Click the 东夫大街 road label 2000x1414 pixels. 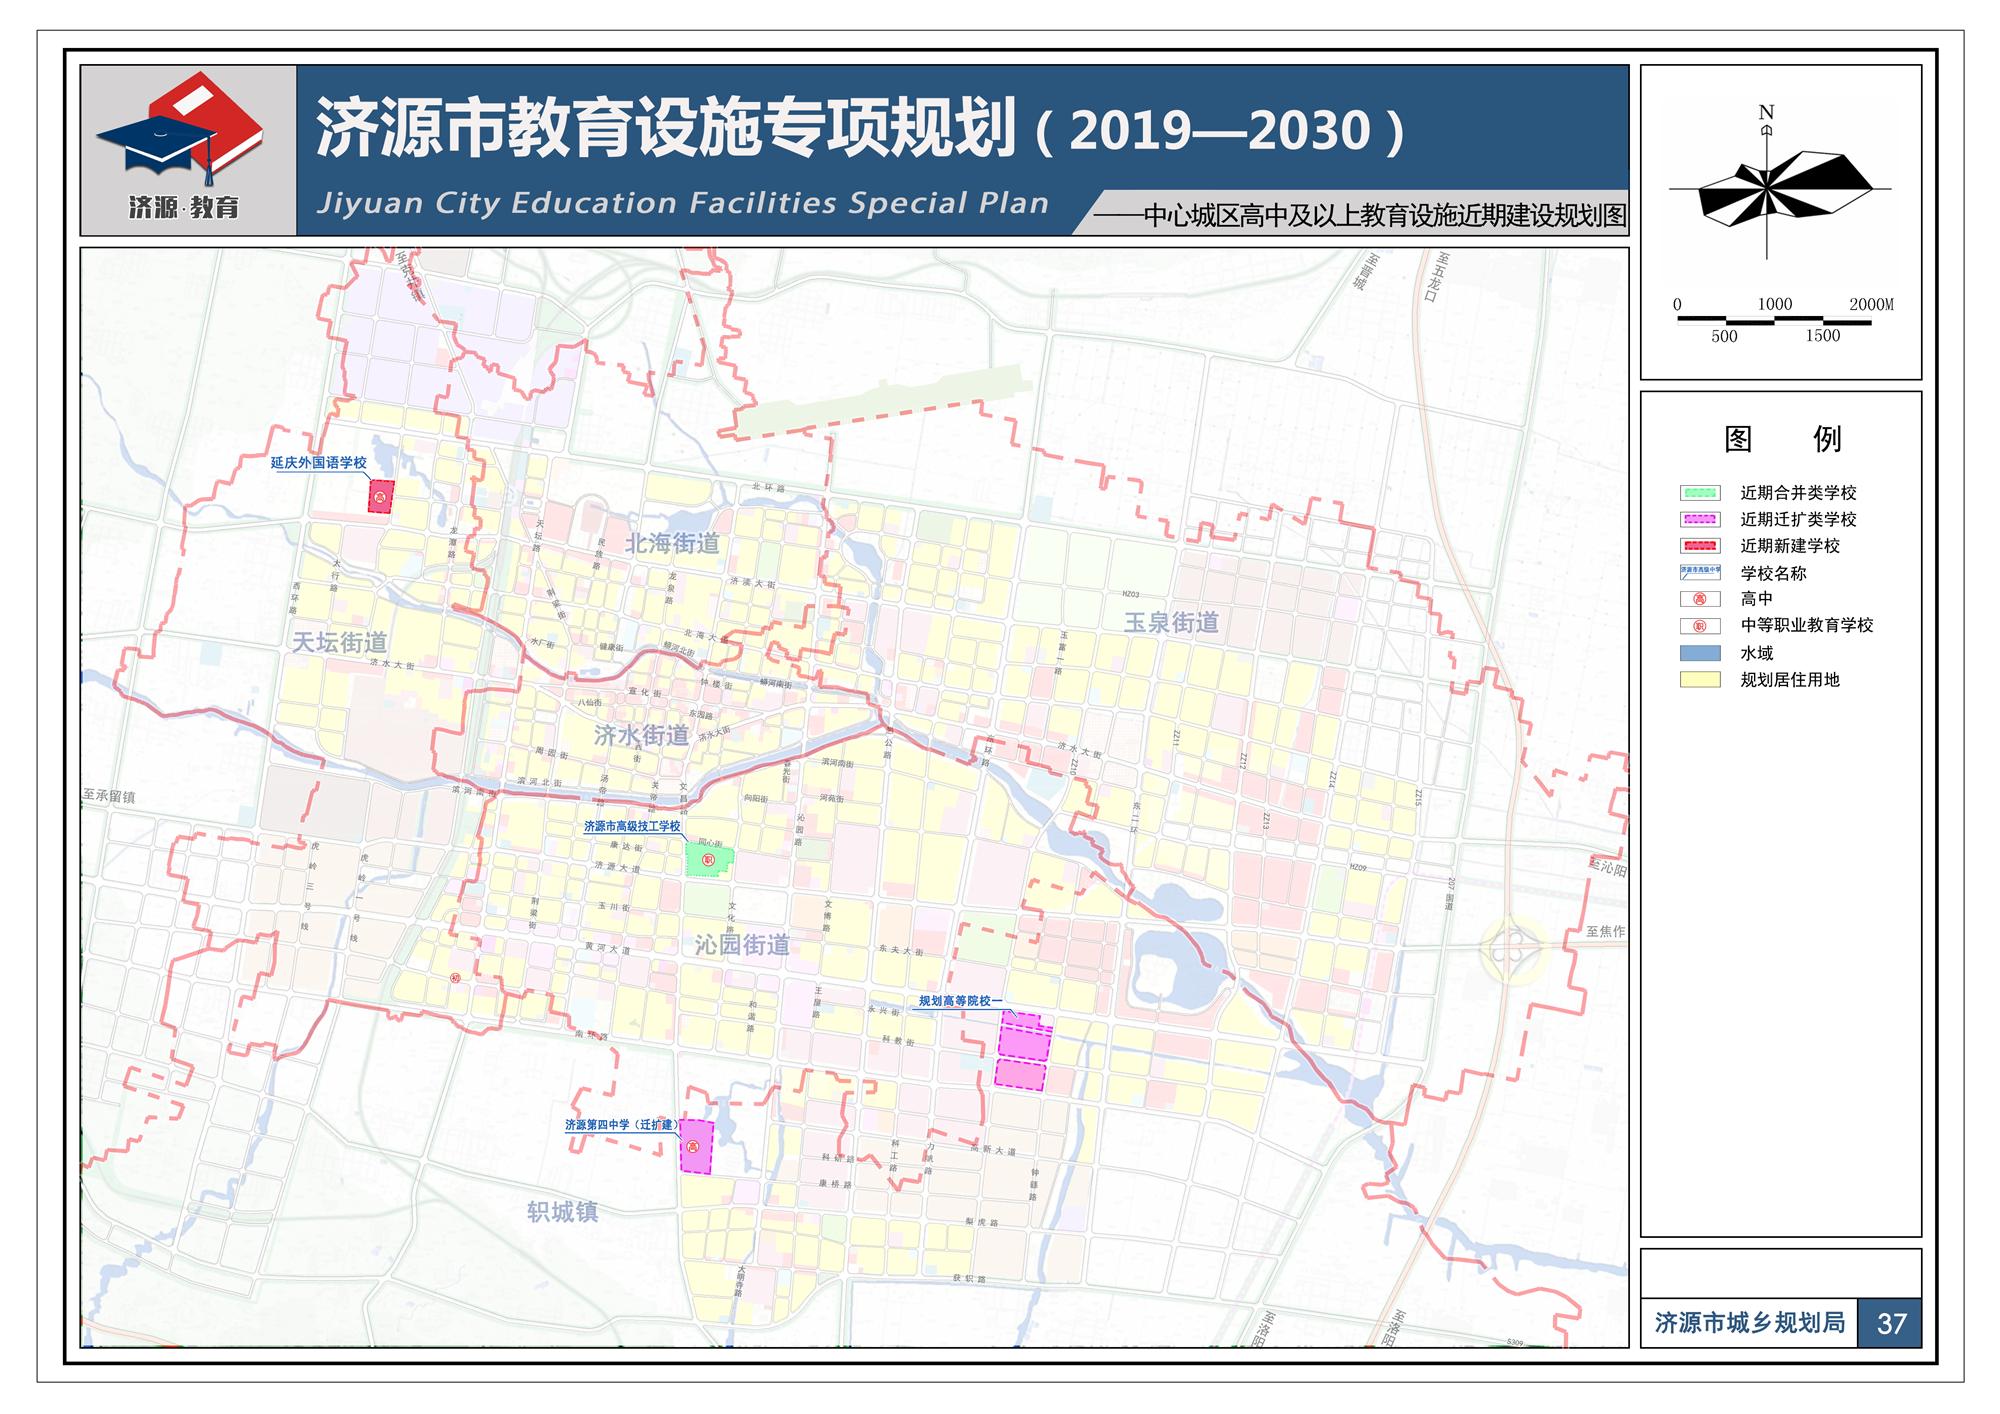(901, 952)
